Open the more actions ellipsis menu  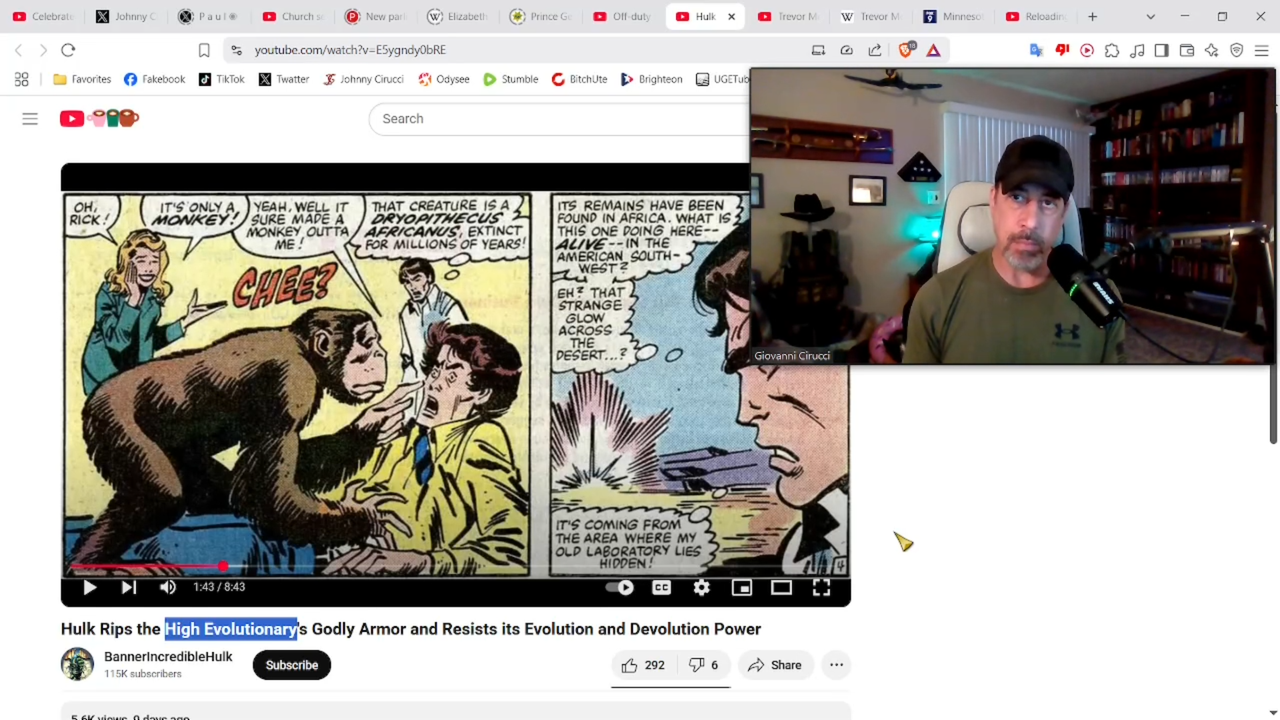pos(836,665)
